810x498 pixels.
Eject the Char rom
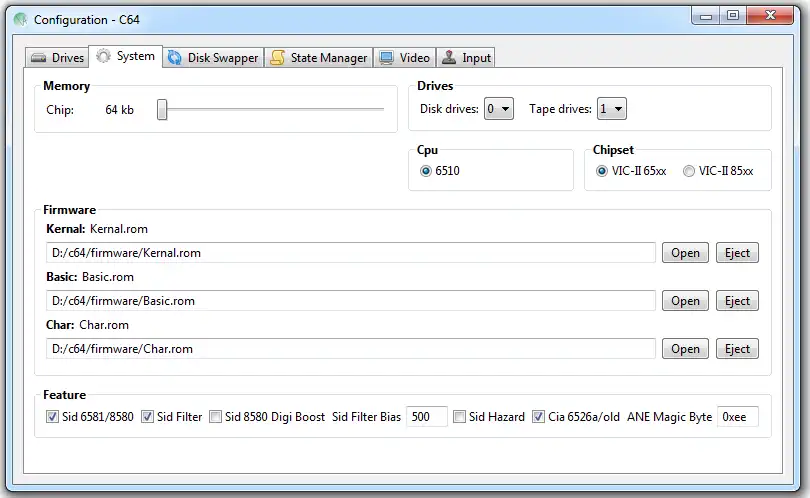(737, 349)
